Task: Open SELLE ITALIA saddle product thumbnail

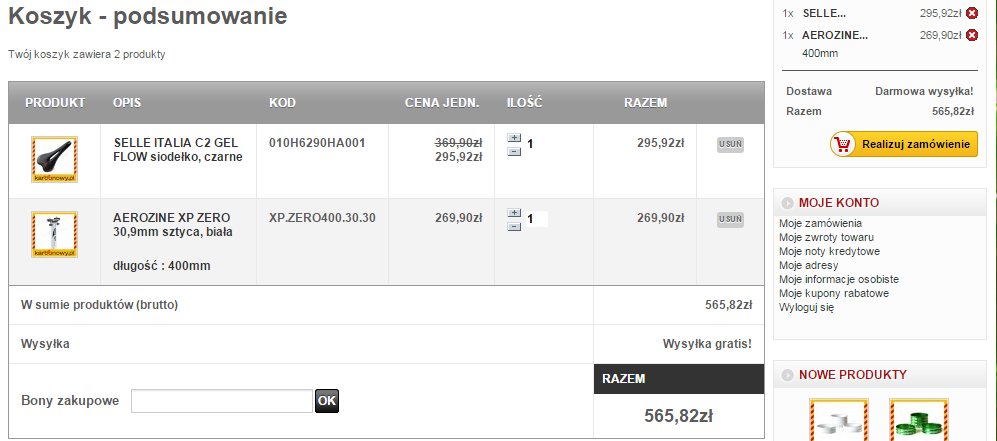Action: pos(54,160)
